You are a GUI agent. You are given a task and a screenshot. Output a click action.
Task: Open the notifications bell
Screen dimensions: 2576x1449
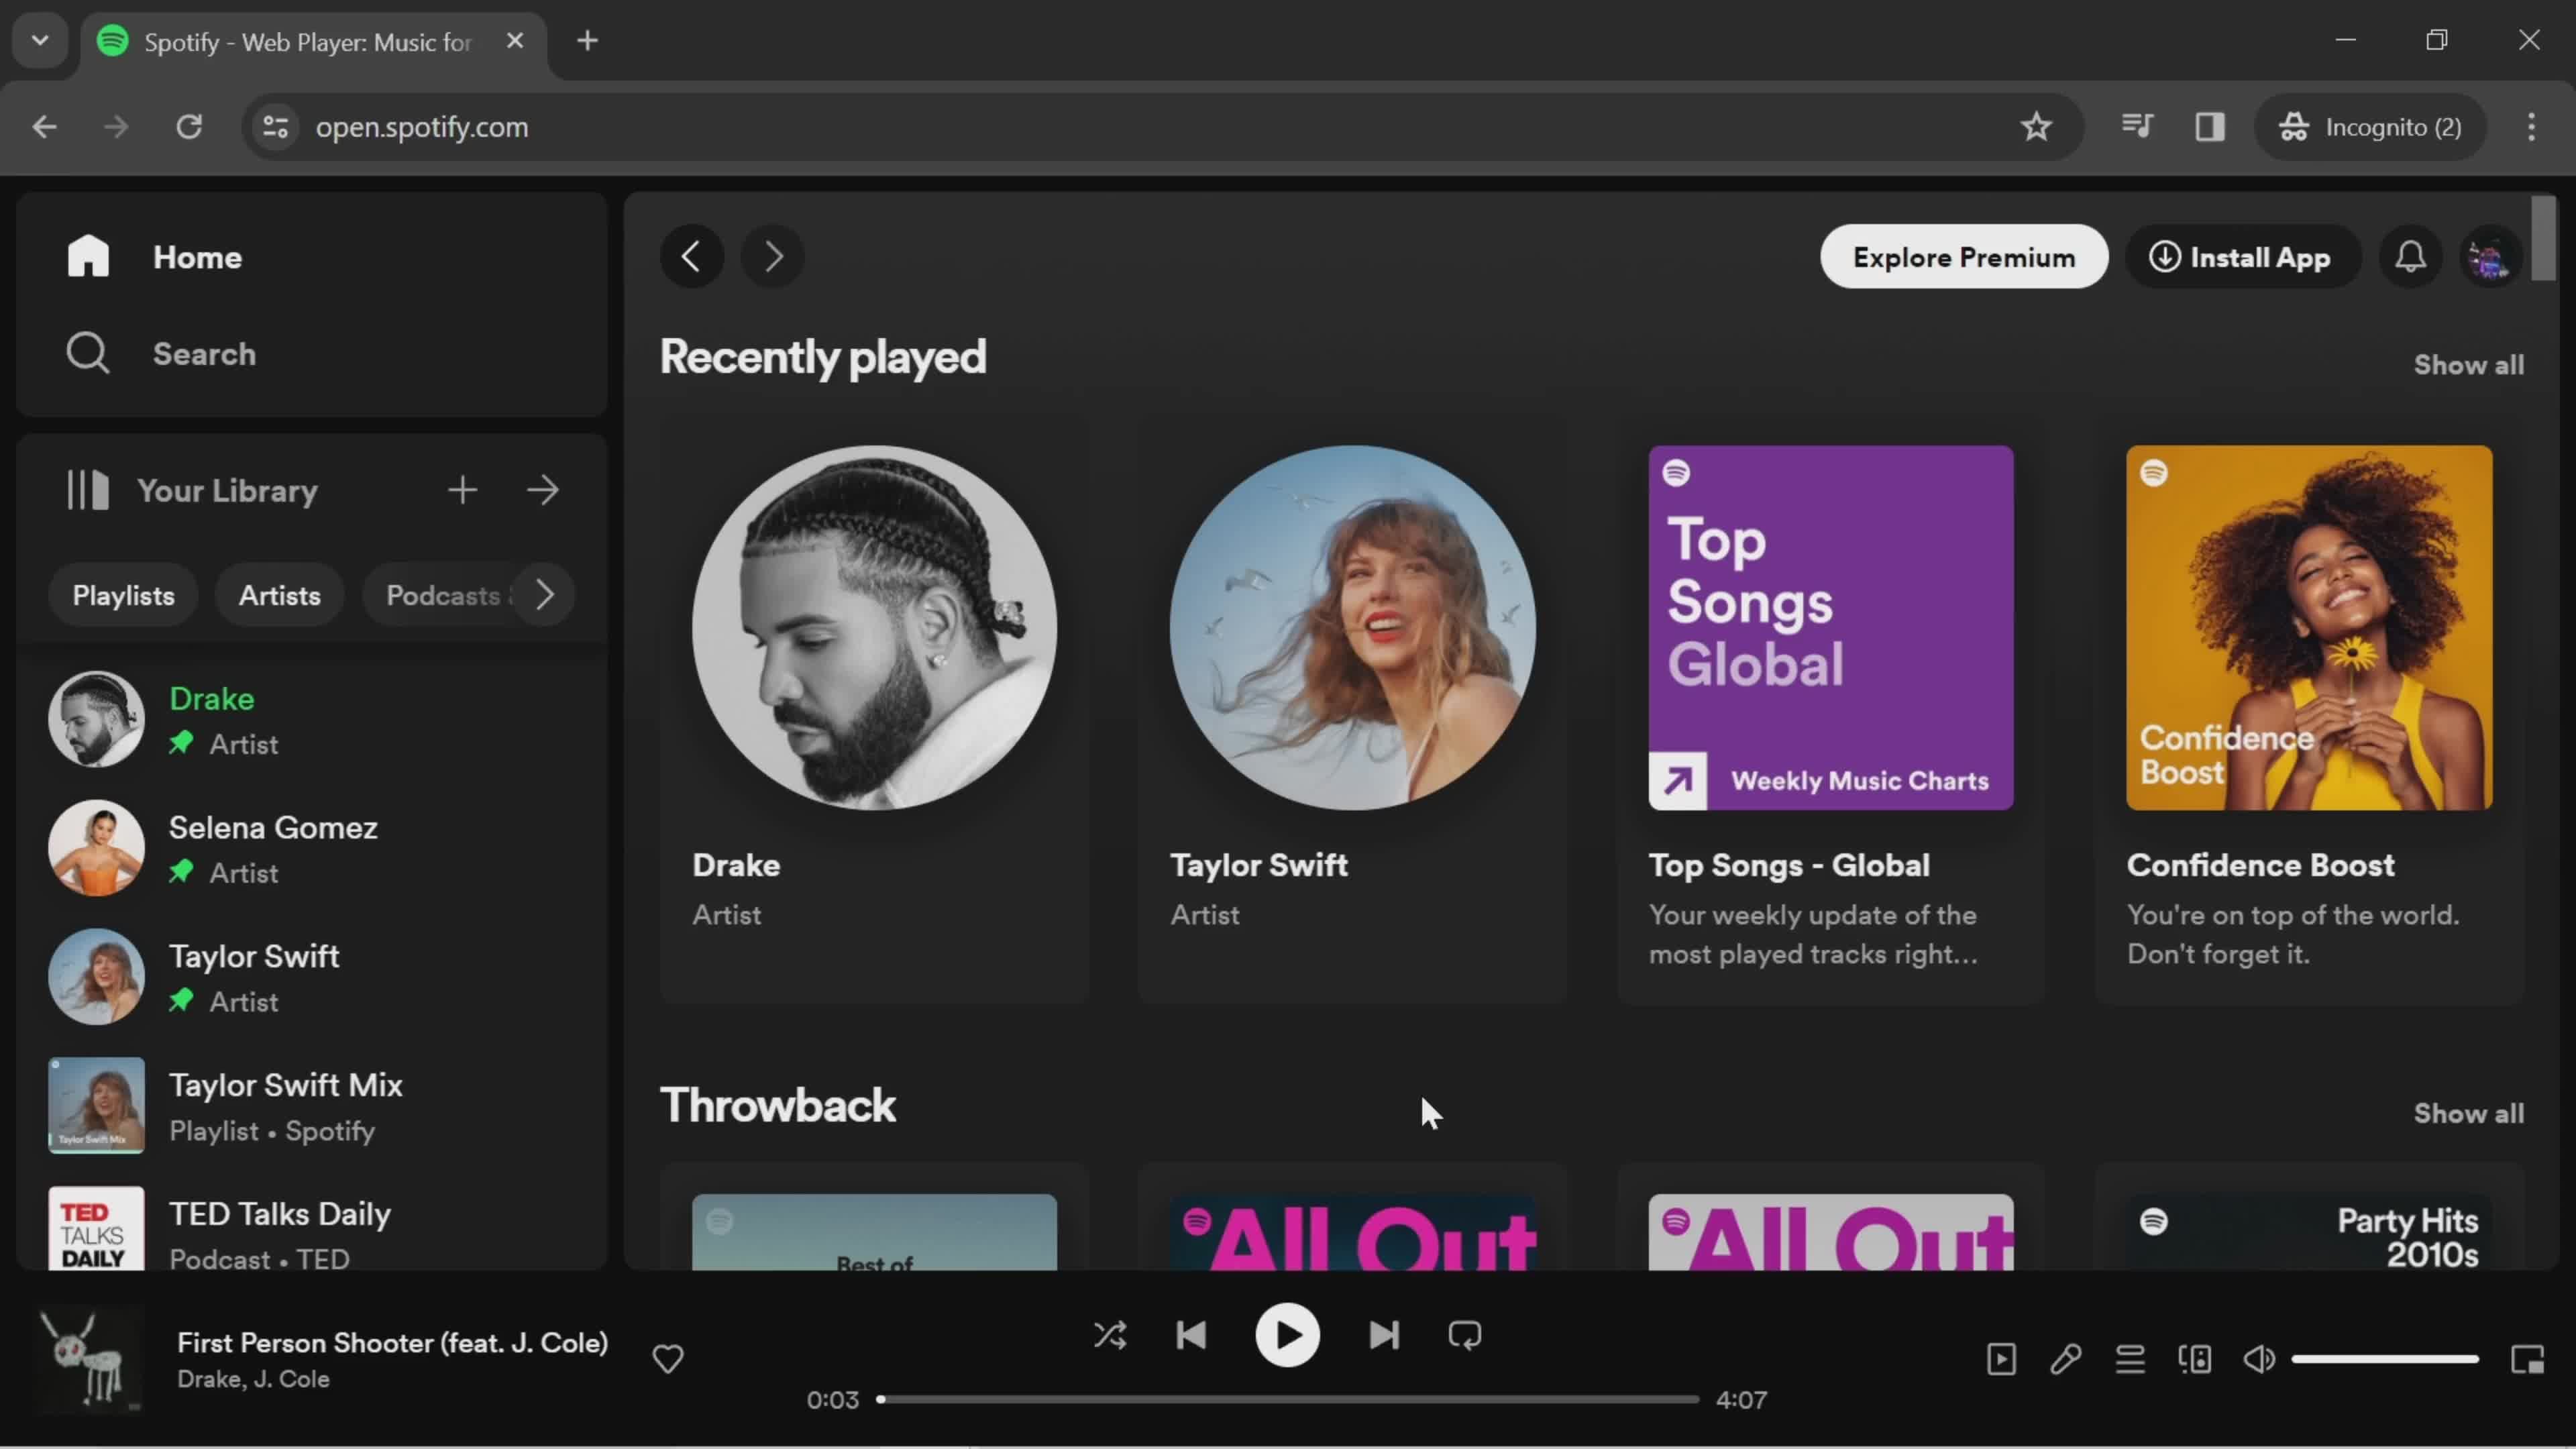tap(2410, 257)
